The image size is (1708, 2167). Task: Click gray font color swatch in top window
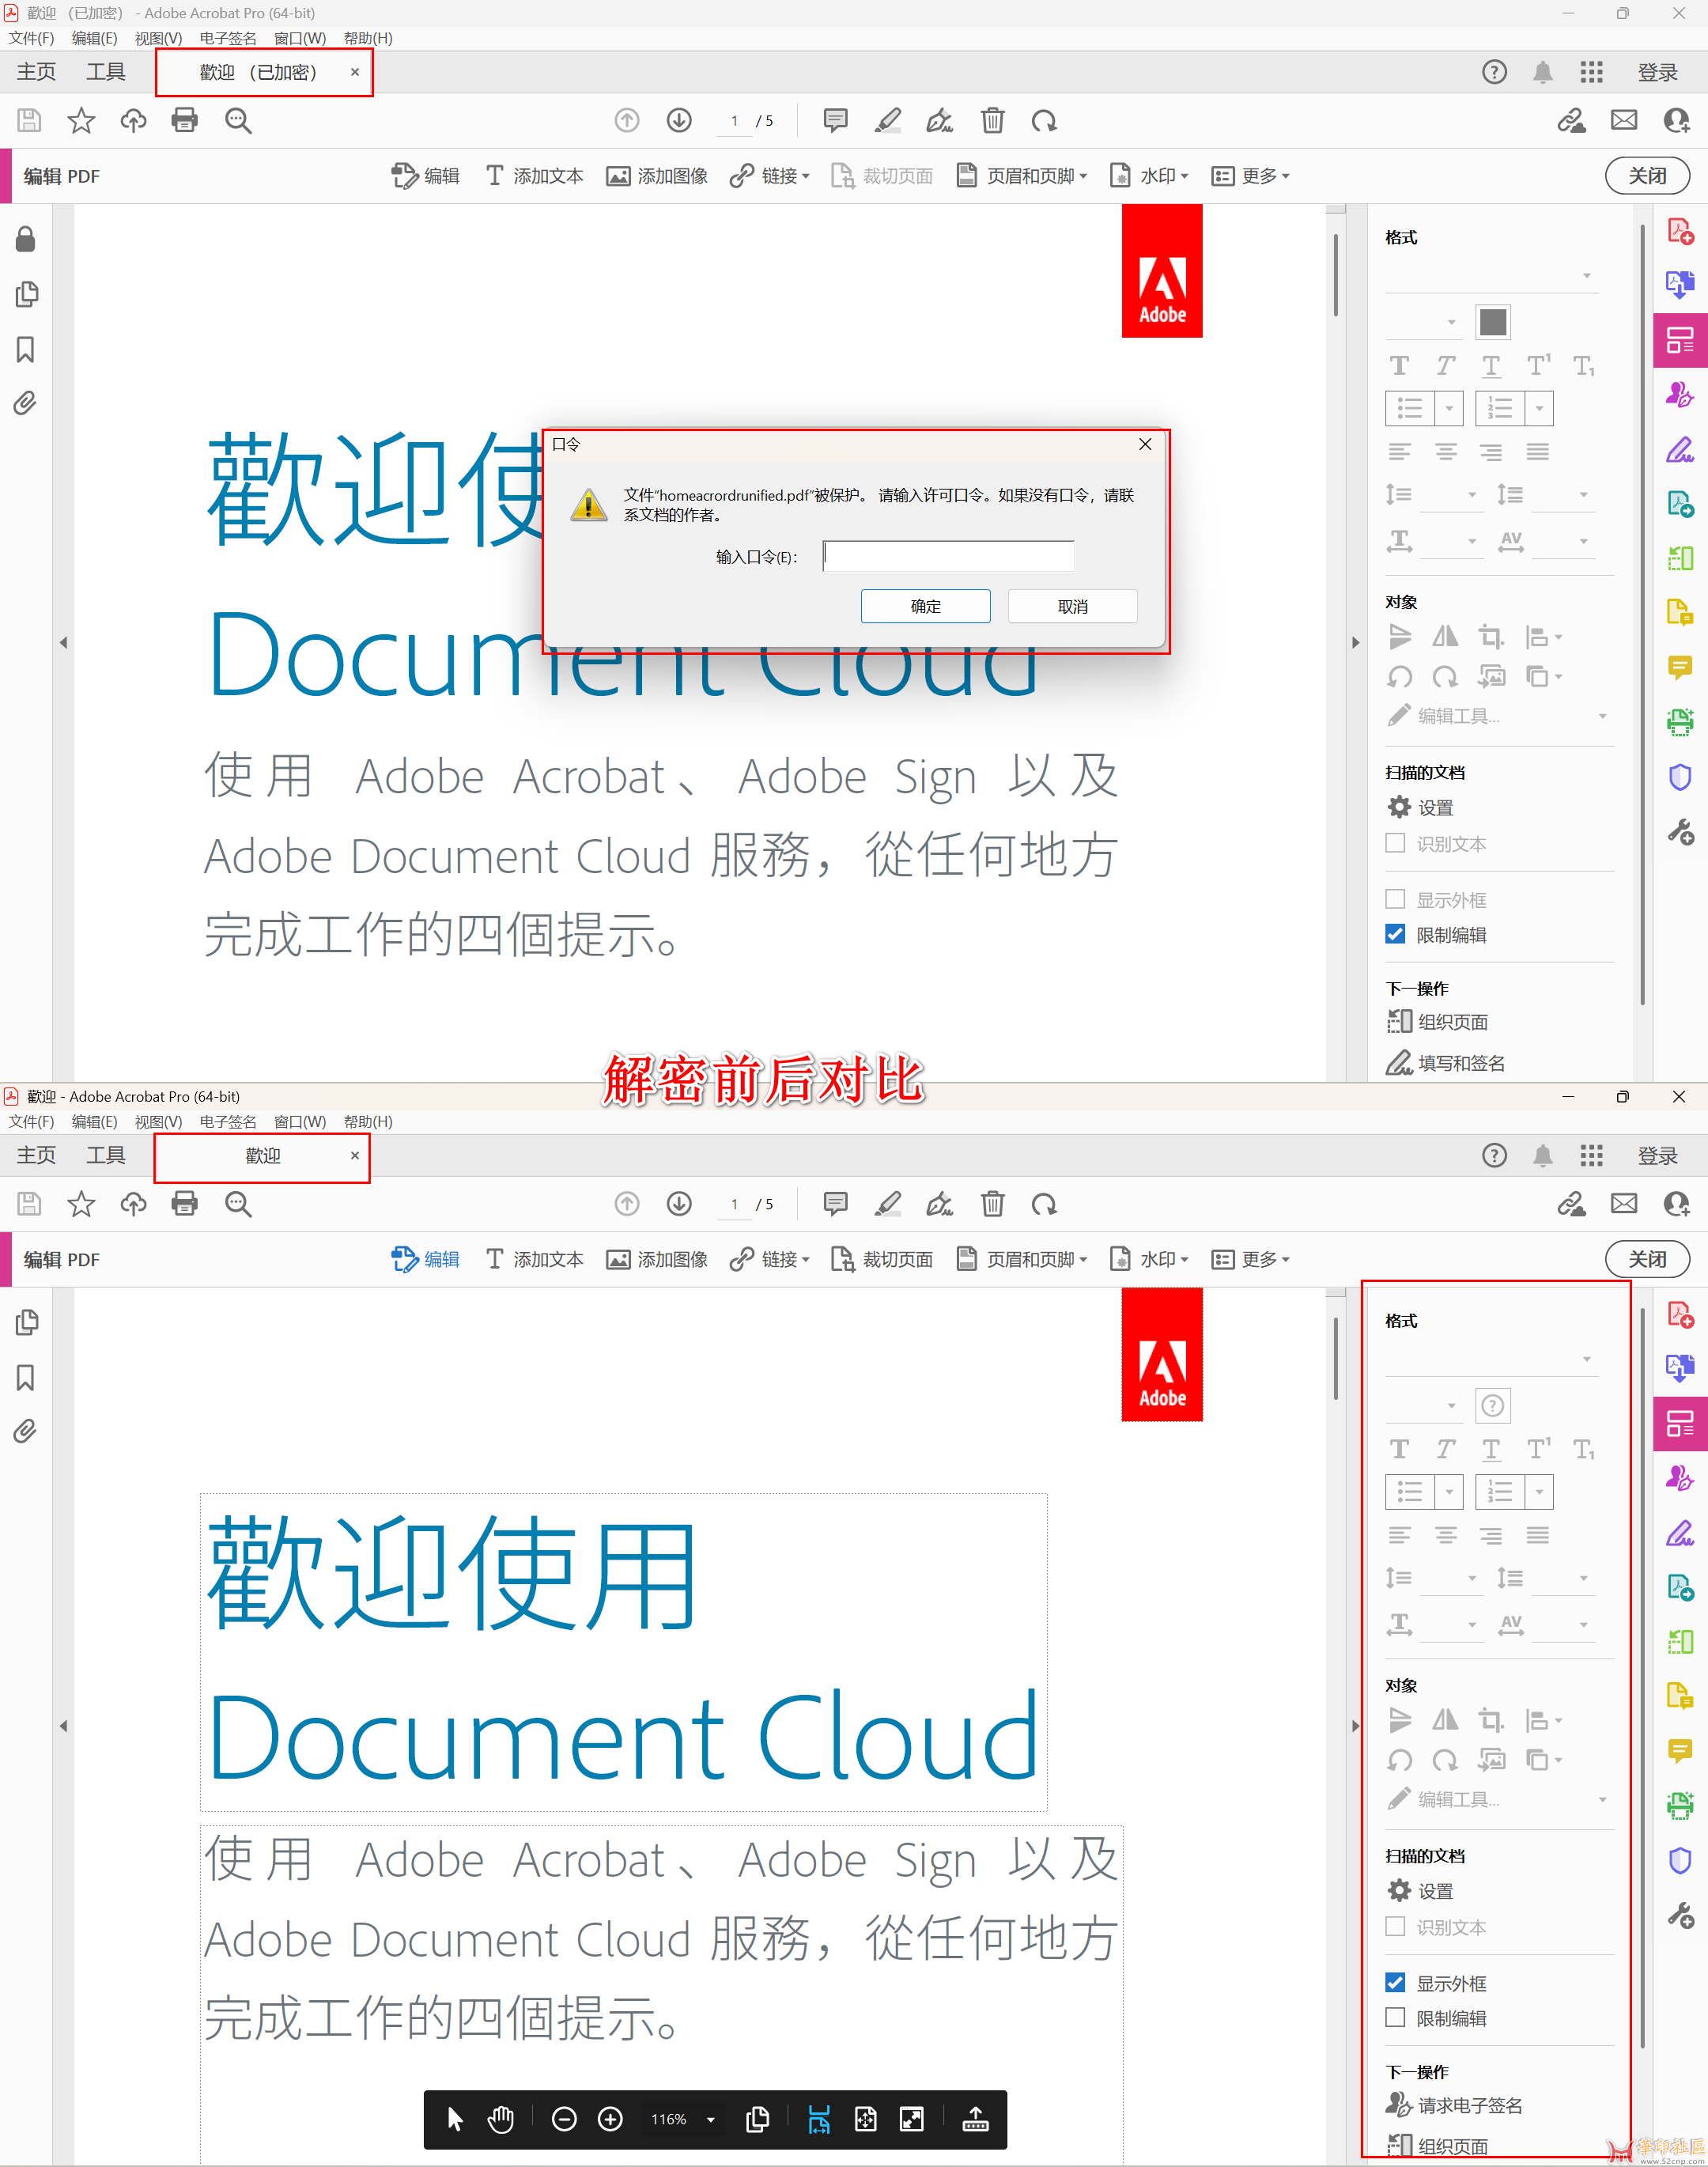pos(1492,322)
